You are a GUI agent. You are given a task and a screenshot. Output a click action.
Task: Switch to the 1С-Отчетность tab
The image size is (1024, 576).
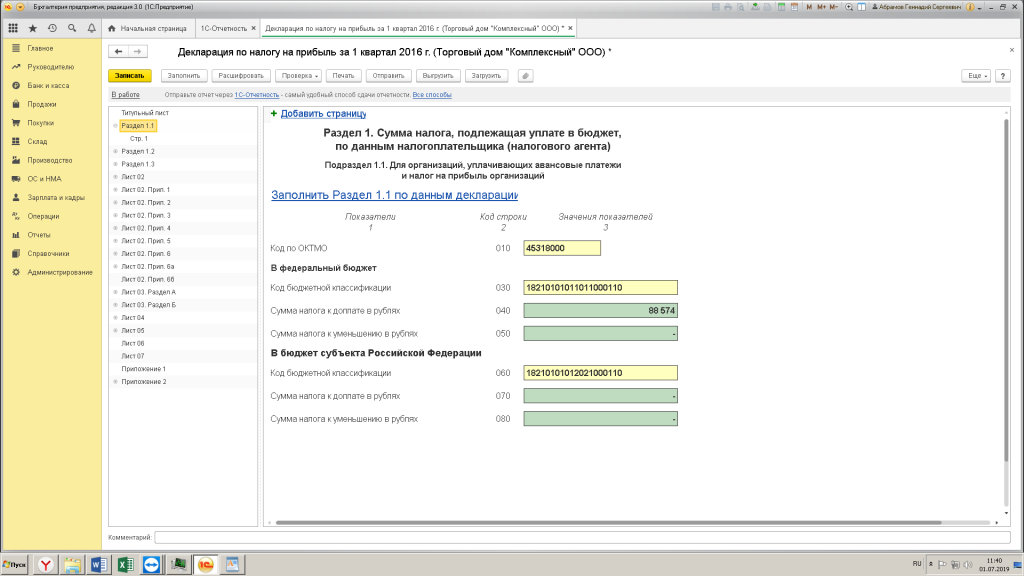tap(223, 29)
